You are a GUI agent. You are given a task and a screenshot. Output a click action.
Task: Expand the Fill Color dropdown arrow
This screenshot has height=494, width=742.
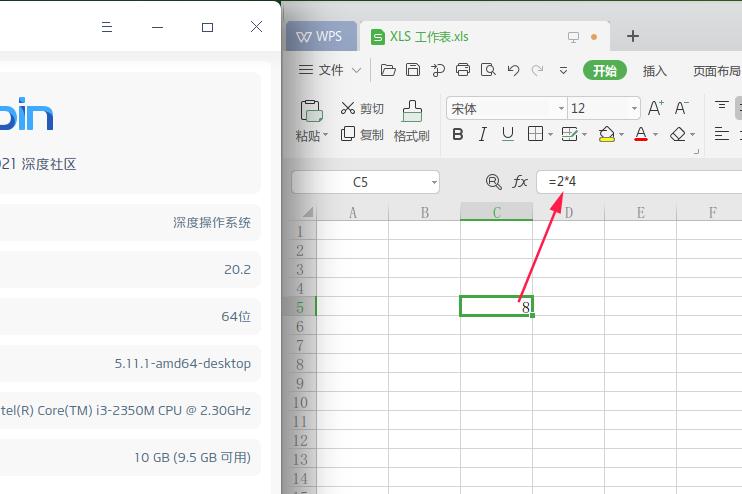(621, 135)
